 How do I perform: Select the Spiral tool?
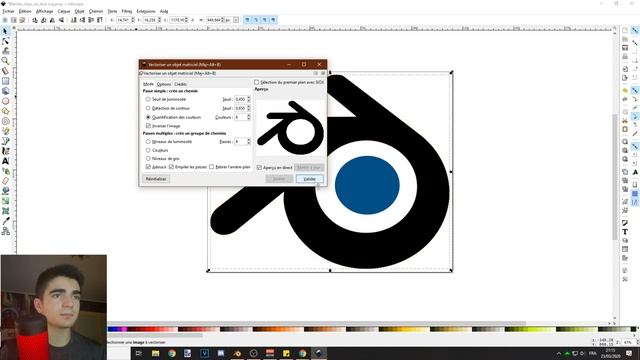click(x=5, y=121)
